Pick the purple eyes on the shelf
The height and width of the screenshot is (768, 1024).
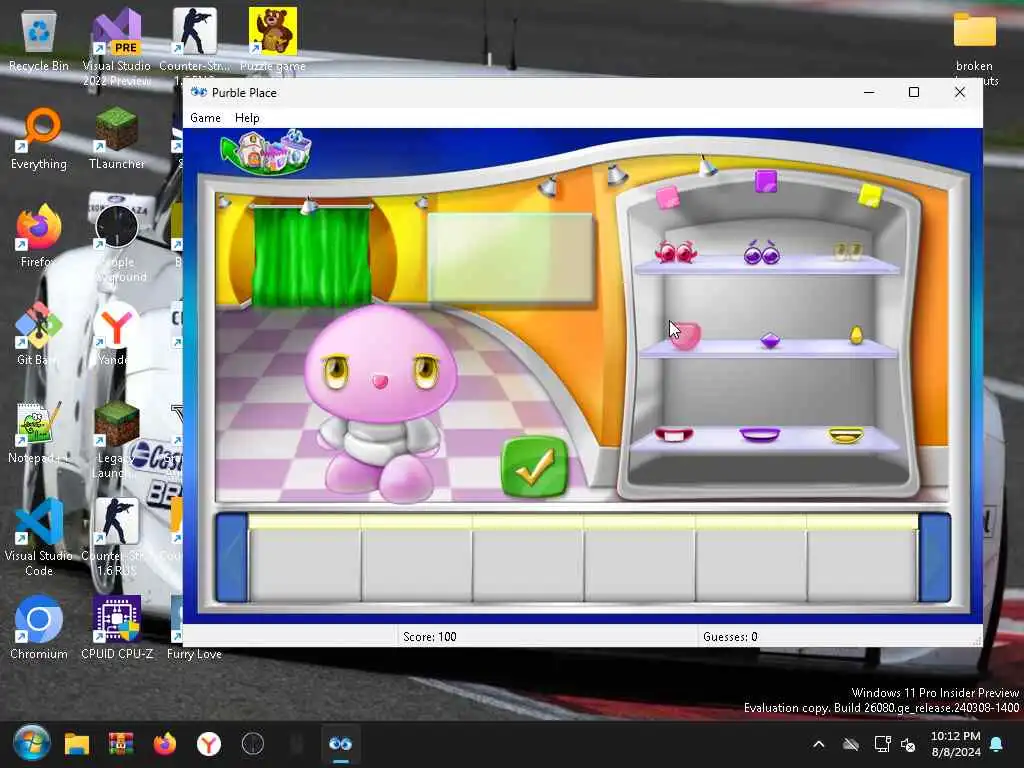point(762,252)
